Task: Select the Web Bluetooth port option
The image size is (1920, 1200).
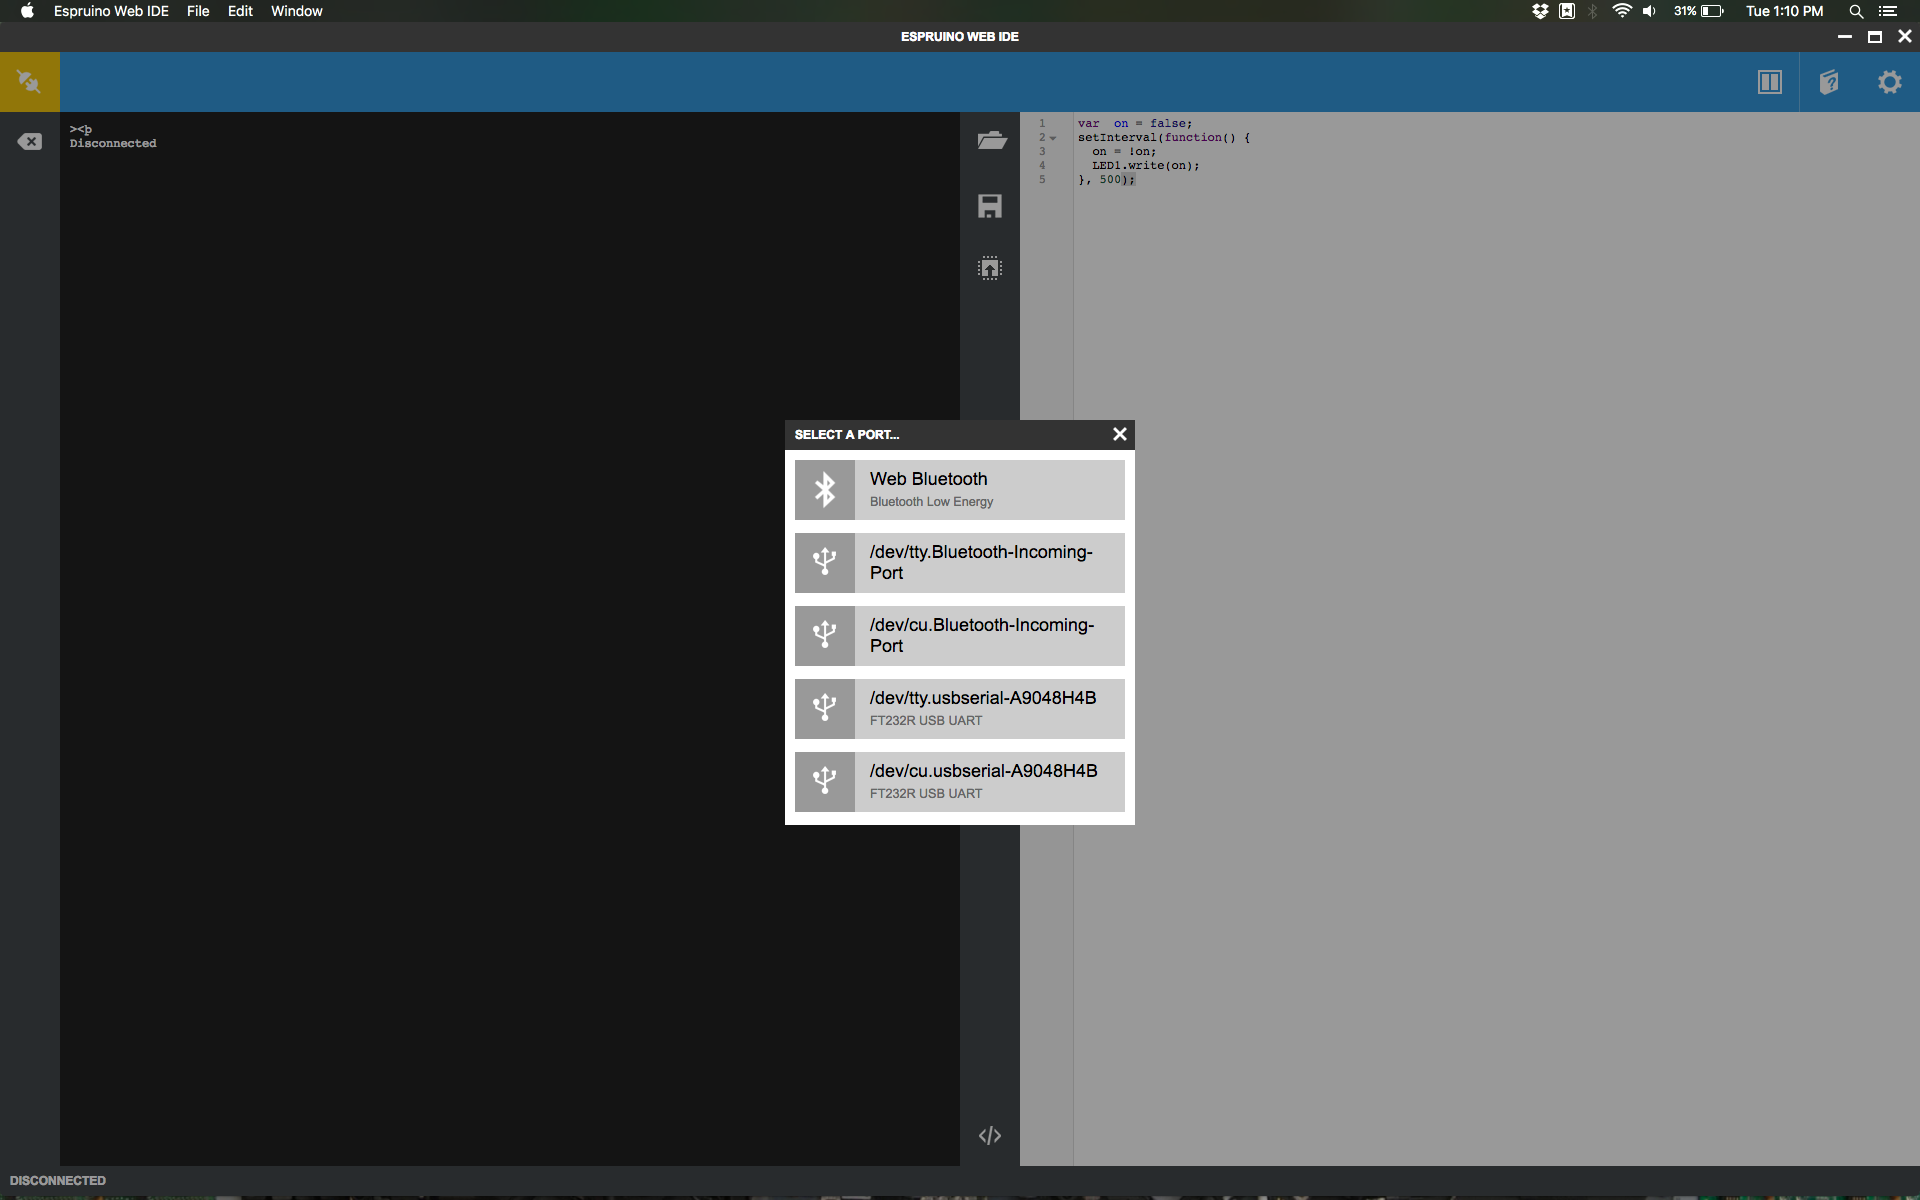Action: pyautogui.click(x=960, y=489)
